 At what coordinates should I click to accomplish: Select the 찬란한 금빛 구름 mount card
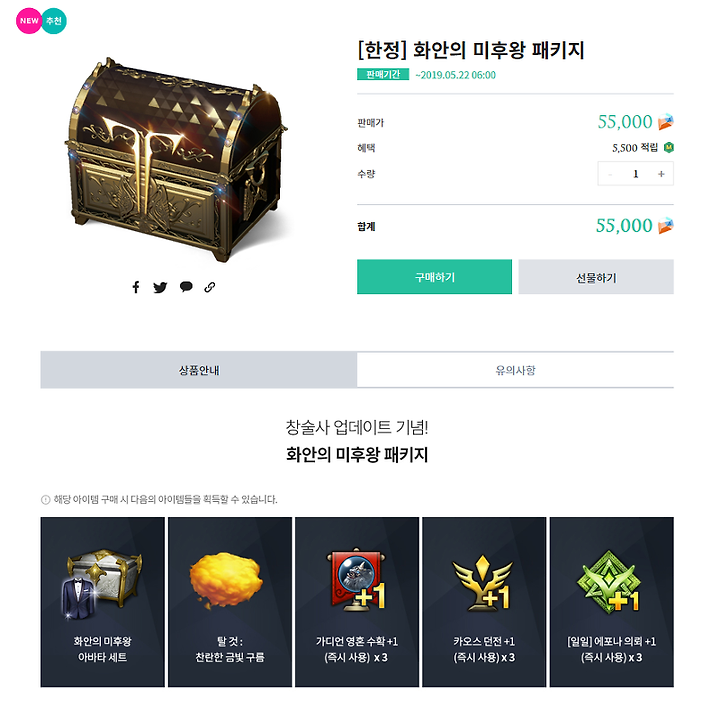230,602
